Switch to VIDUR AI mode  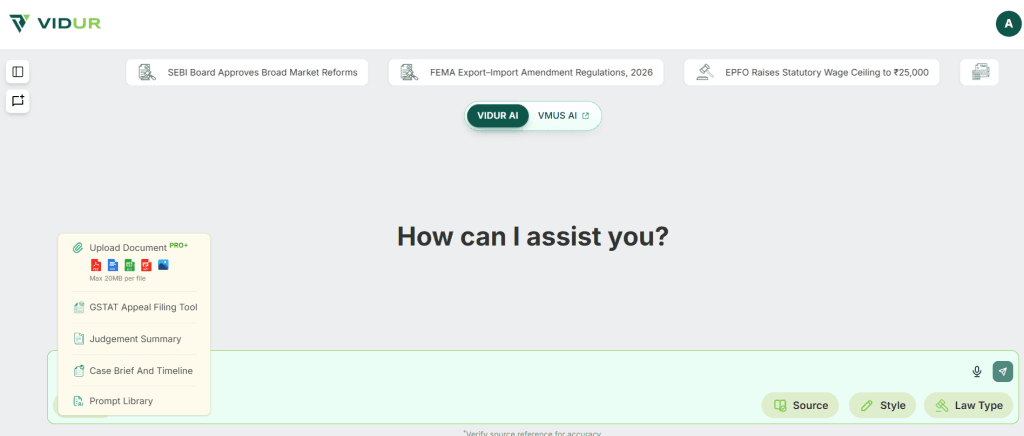[498, 116]
